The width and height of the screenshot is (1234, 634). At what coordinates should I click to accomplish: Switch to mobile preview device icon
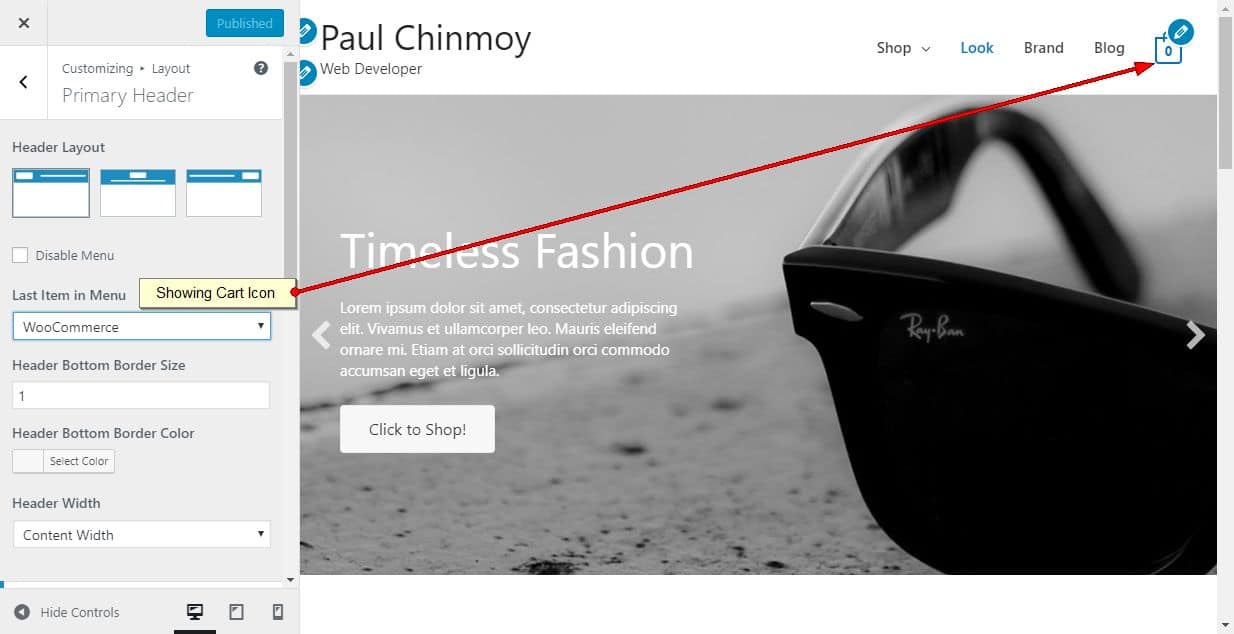coord(278,612)
